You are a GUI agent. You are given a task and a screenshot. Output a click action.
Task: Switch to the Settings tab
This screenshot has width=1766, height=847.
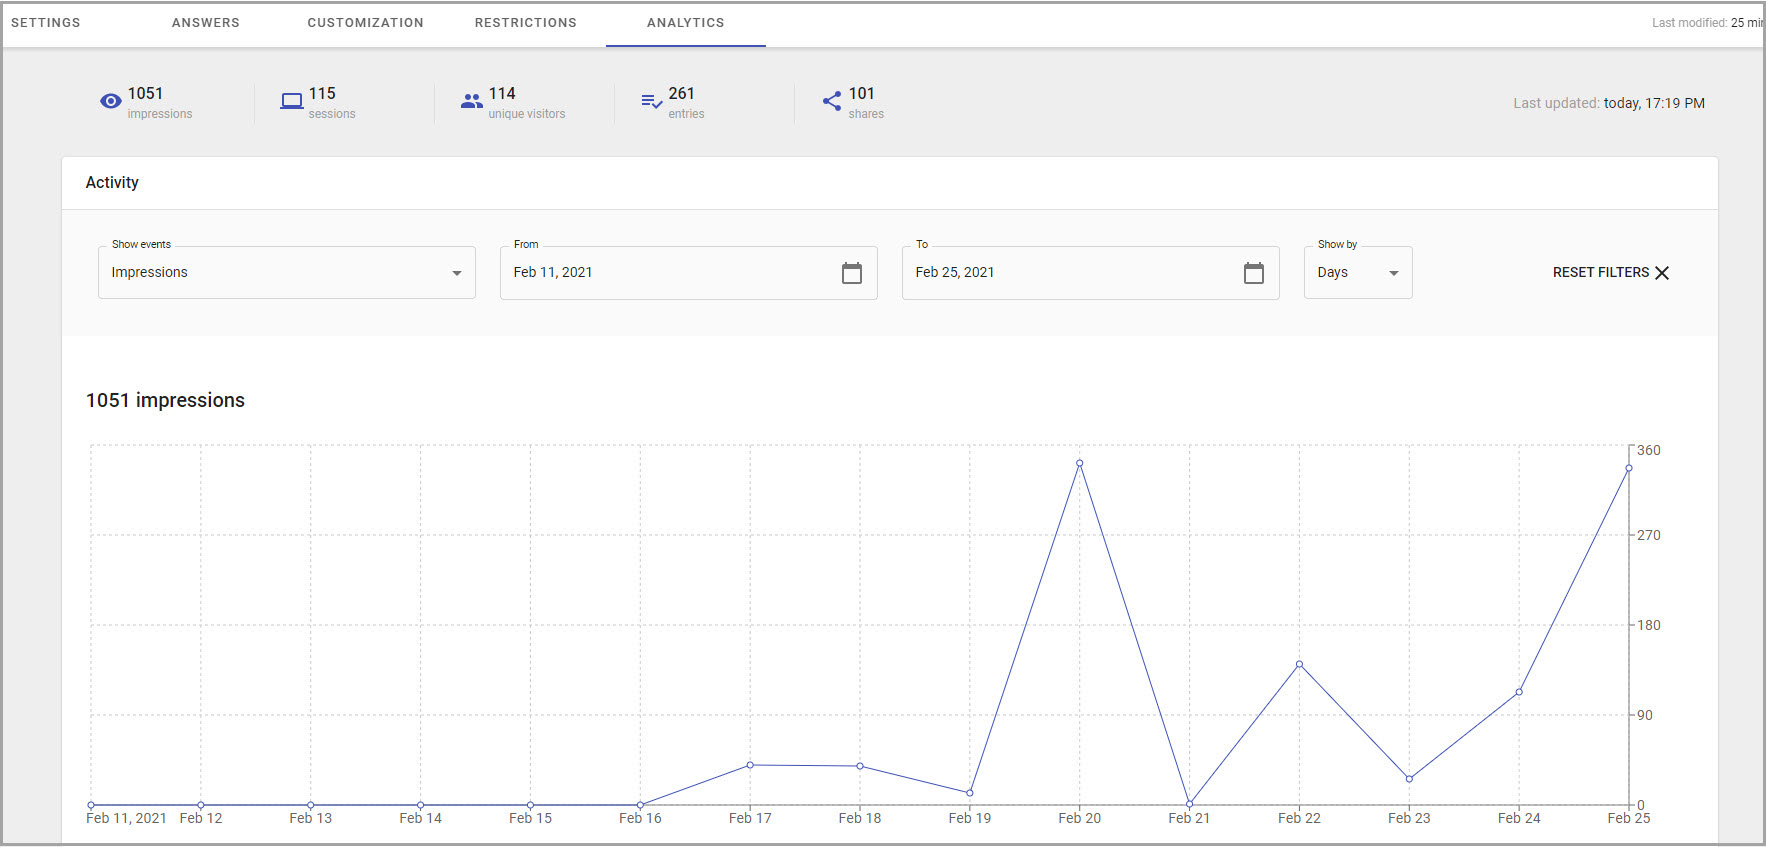[46, 23]
